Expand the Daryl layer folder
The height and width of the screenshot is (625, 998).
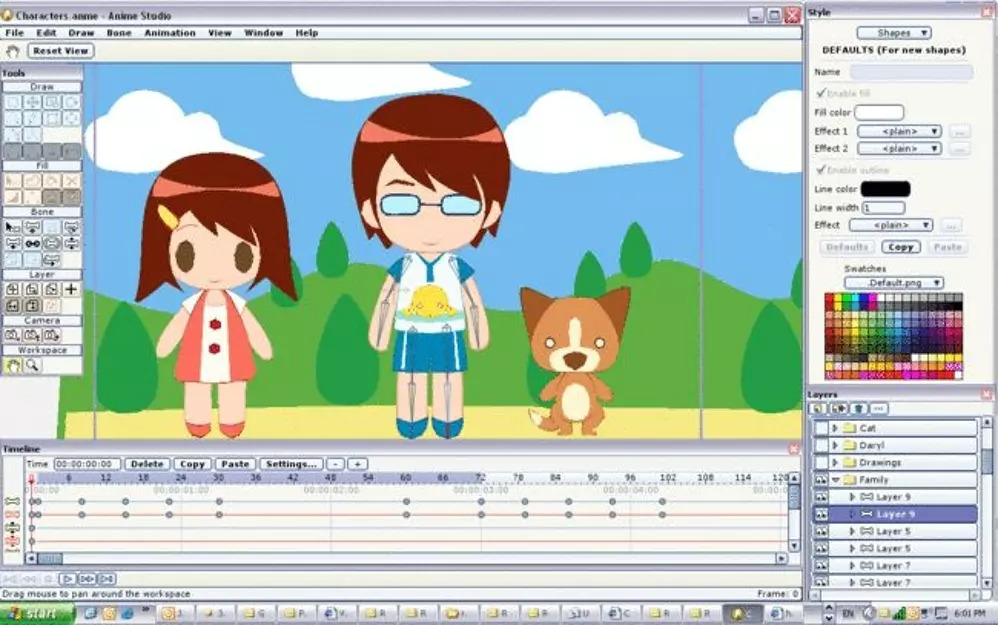(835, 445)
